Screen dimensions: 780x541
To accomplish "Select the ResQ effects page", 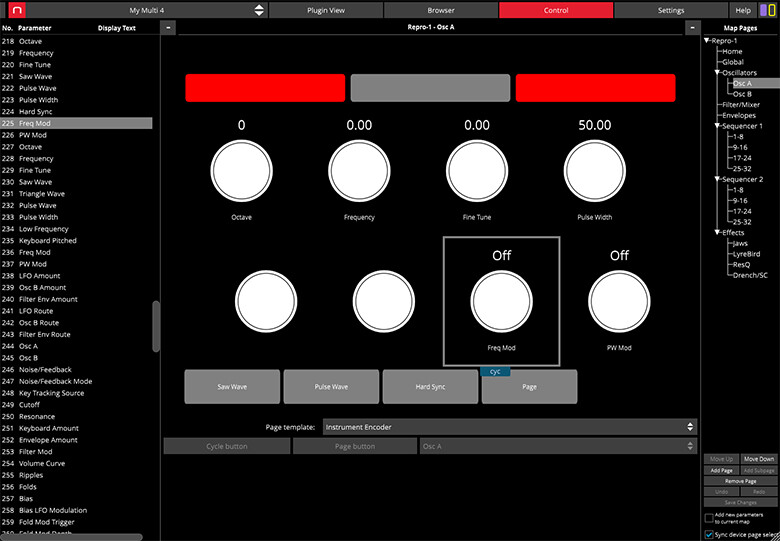I will (741, 265).
